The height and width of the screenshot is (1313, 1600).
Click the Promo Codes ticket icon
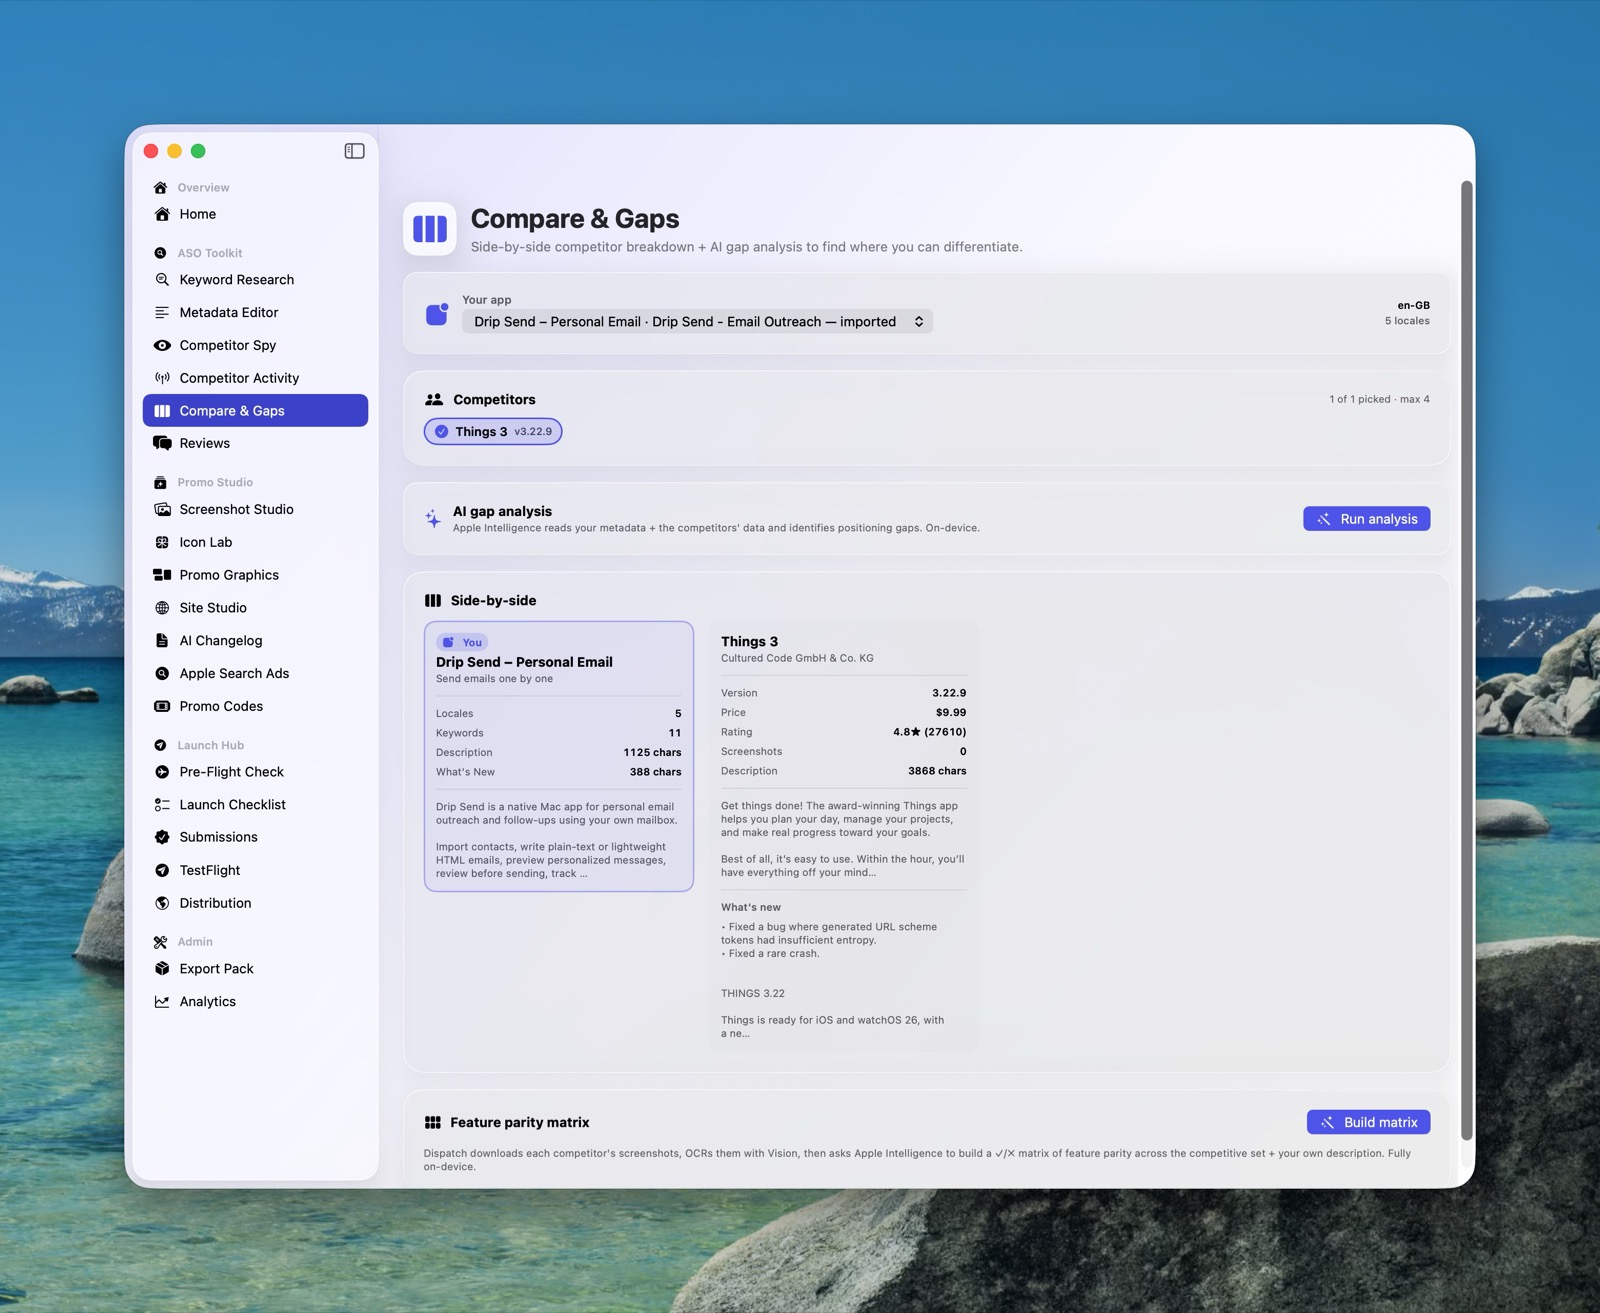point(162,706)
